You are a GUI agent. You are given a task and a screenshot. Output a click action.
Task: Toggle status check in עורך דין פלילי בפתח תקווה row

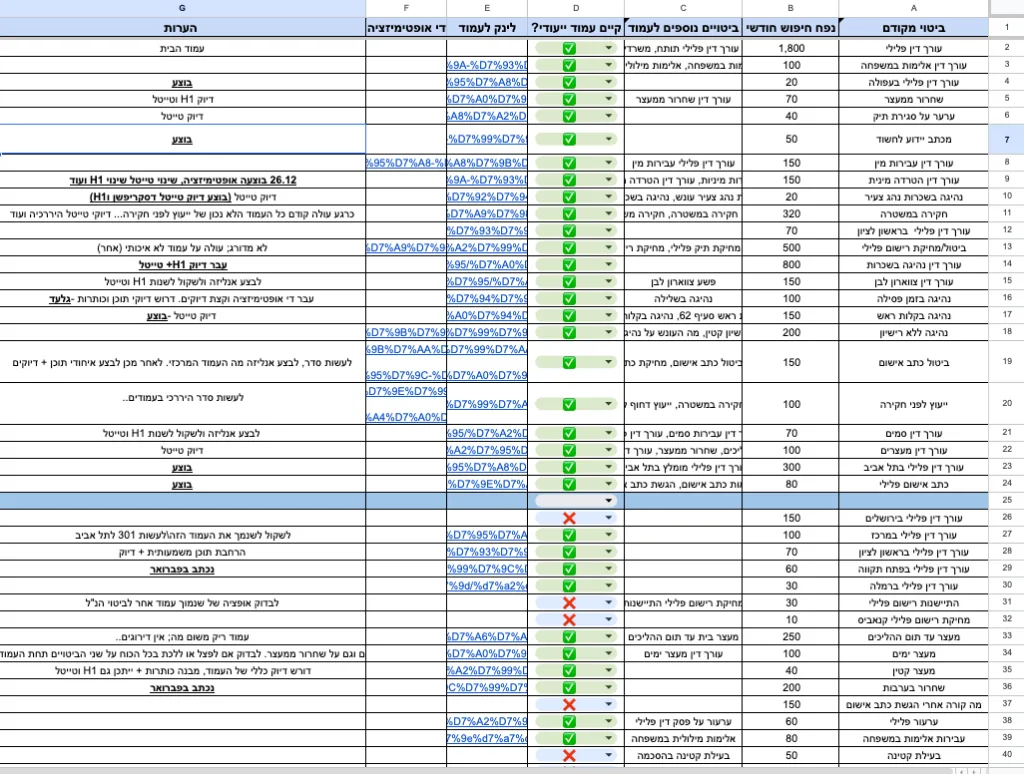click(x=569, y=570)
